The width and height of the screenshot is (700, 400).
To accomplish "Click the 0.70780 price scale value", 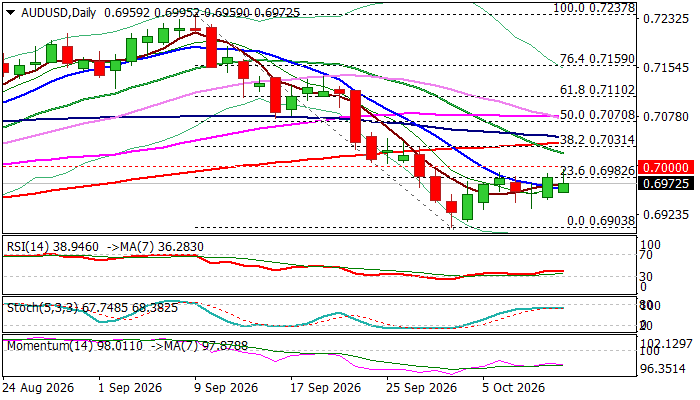I will pyautogui.click(x=666, y=117).
